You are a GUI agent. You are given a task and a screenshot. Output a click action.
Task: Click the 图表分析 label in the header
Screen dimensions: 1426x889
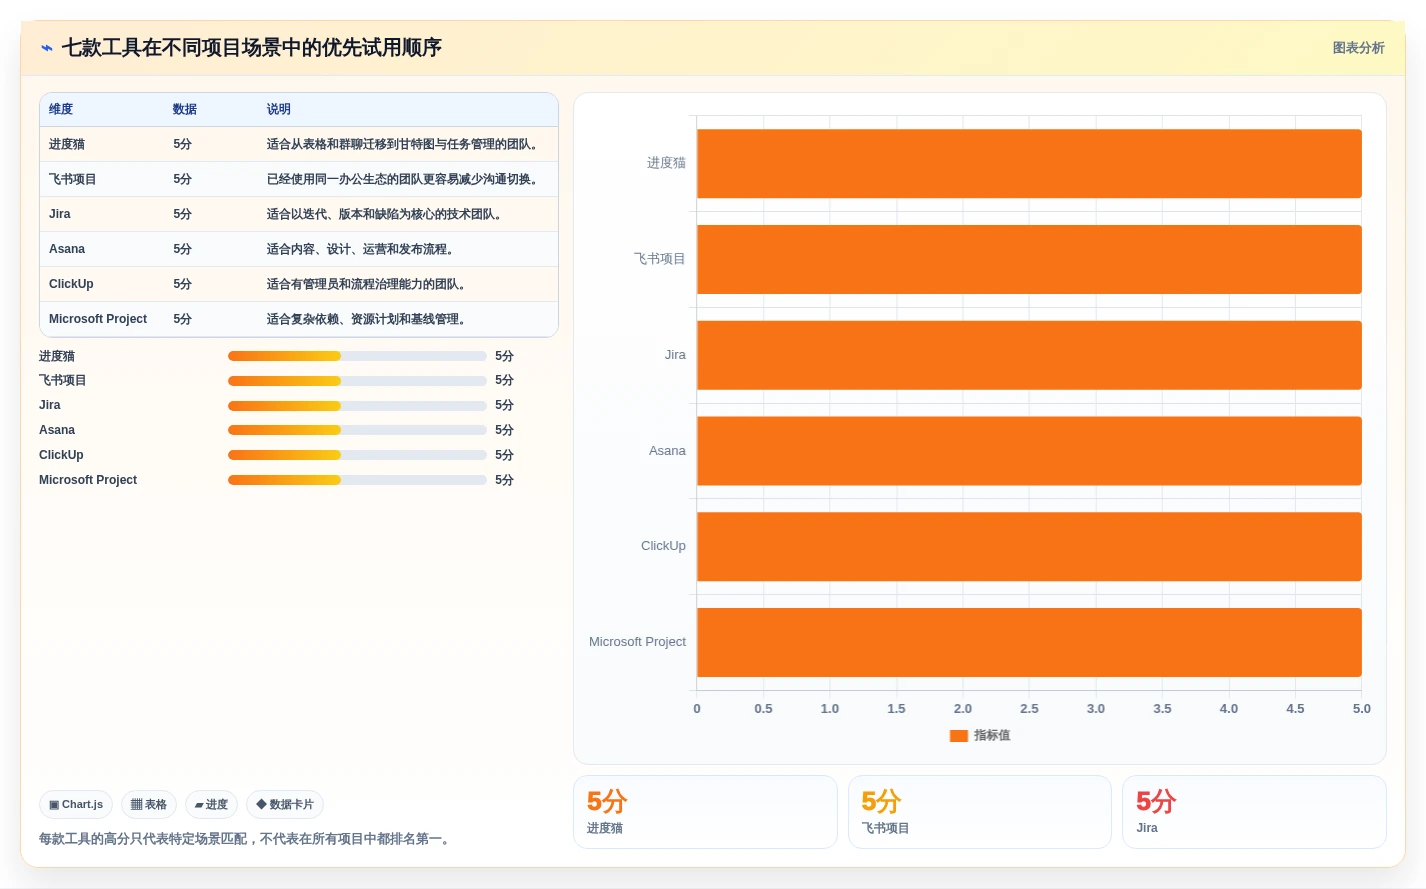[1358, 48]
